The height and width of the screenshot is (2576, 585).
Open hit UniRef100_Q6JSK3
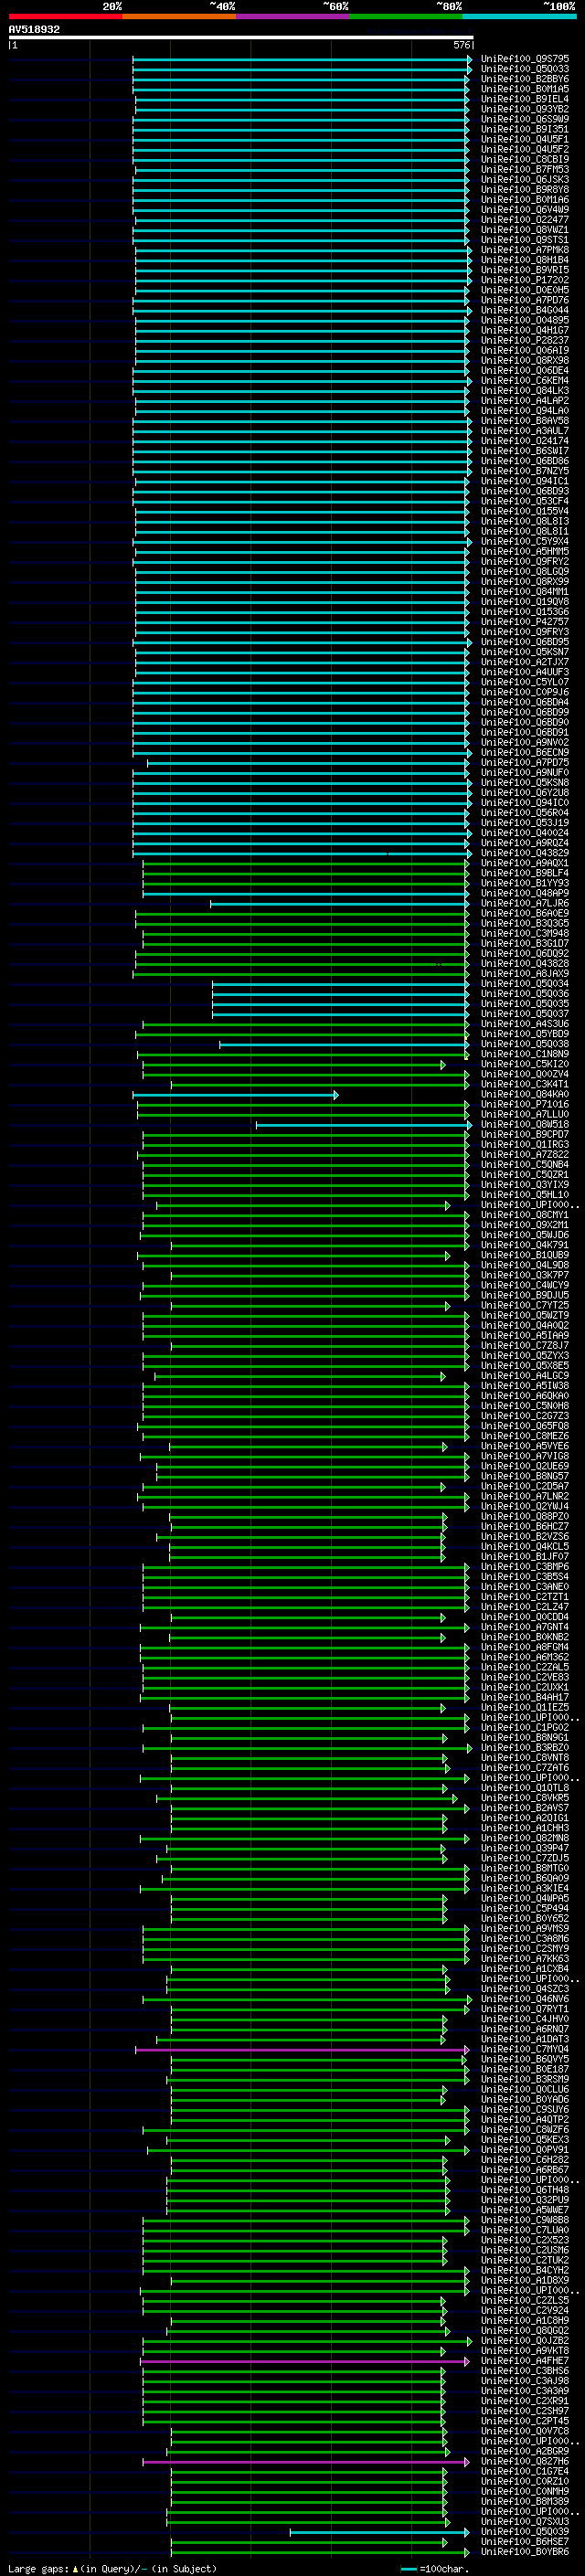(x=525, y=180)
